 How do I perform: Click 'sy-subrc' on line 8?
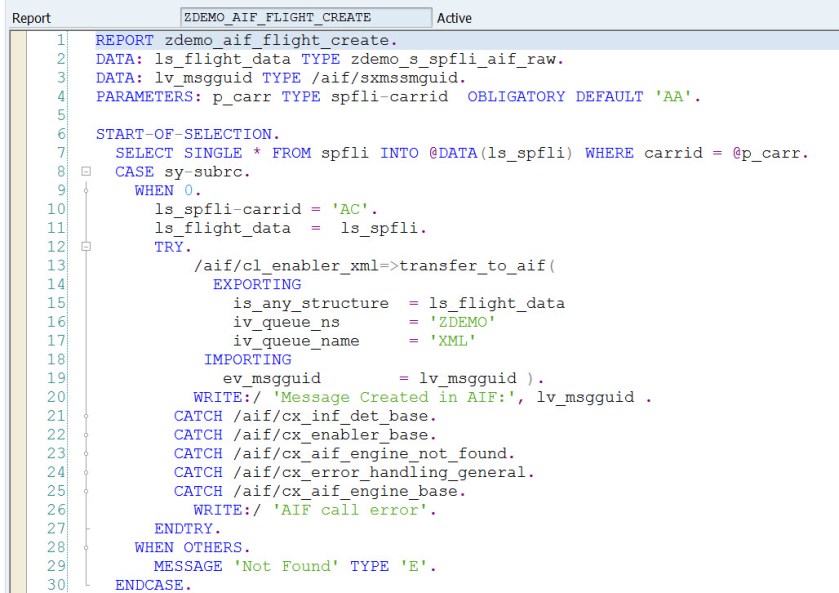[203, 172]
